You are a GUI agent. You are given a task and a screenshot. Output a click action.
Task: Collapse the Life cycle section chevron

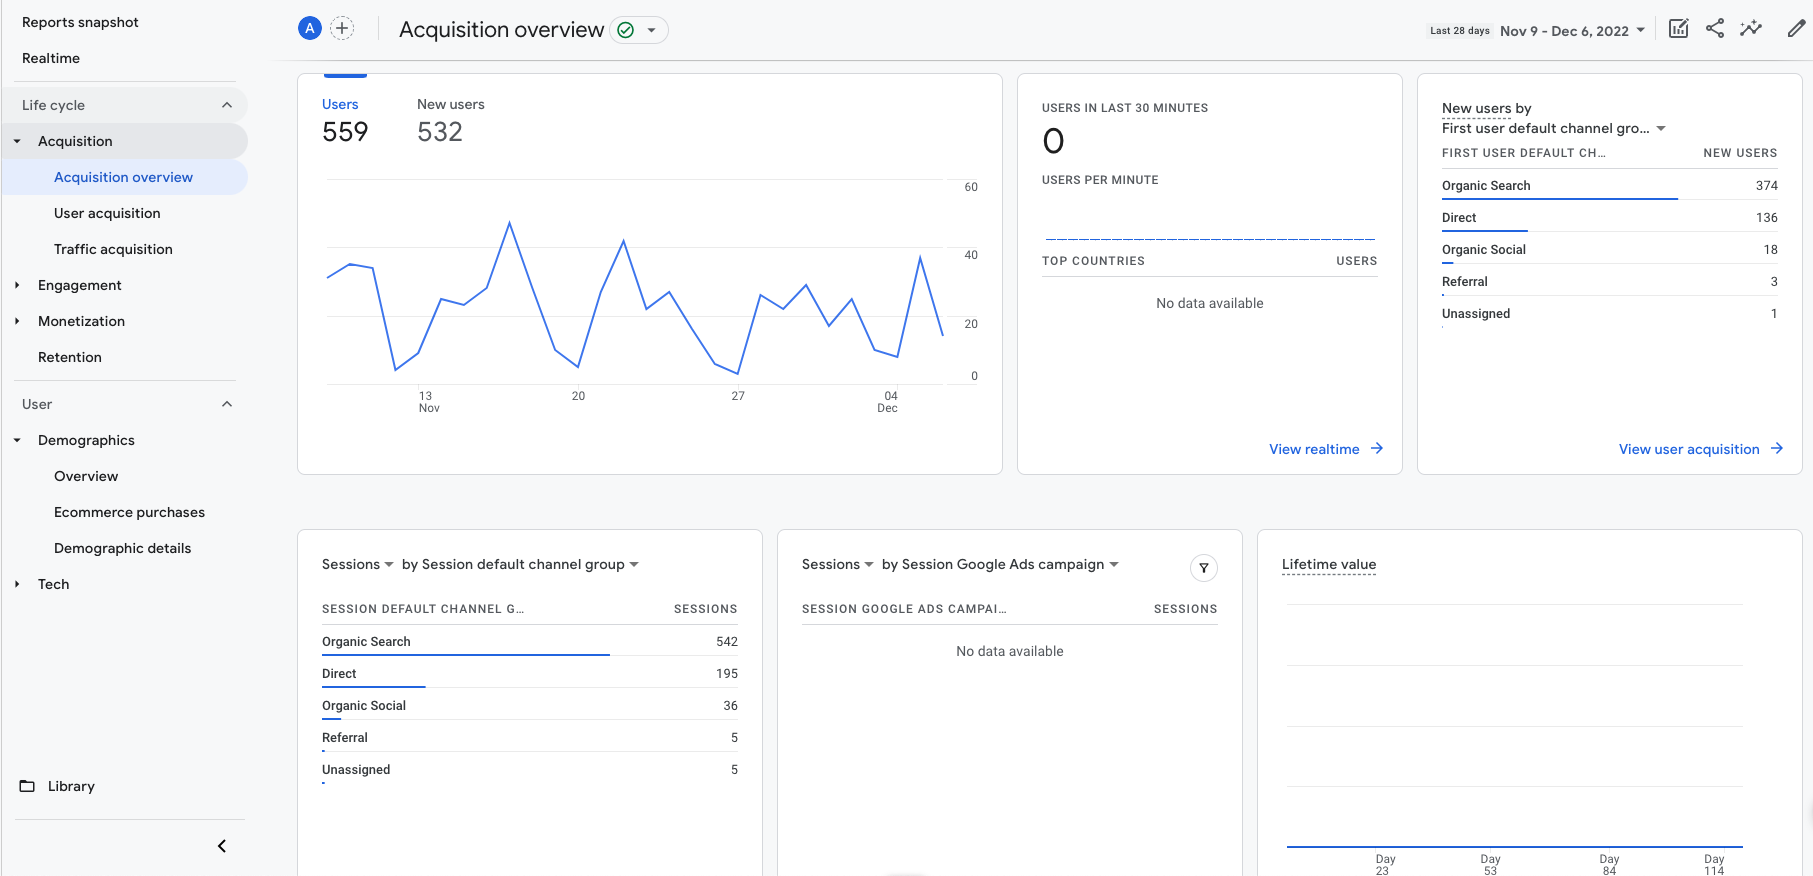click(227, 105)
